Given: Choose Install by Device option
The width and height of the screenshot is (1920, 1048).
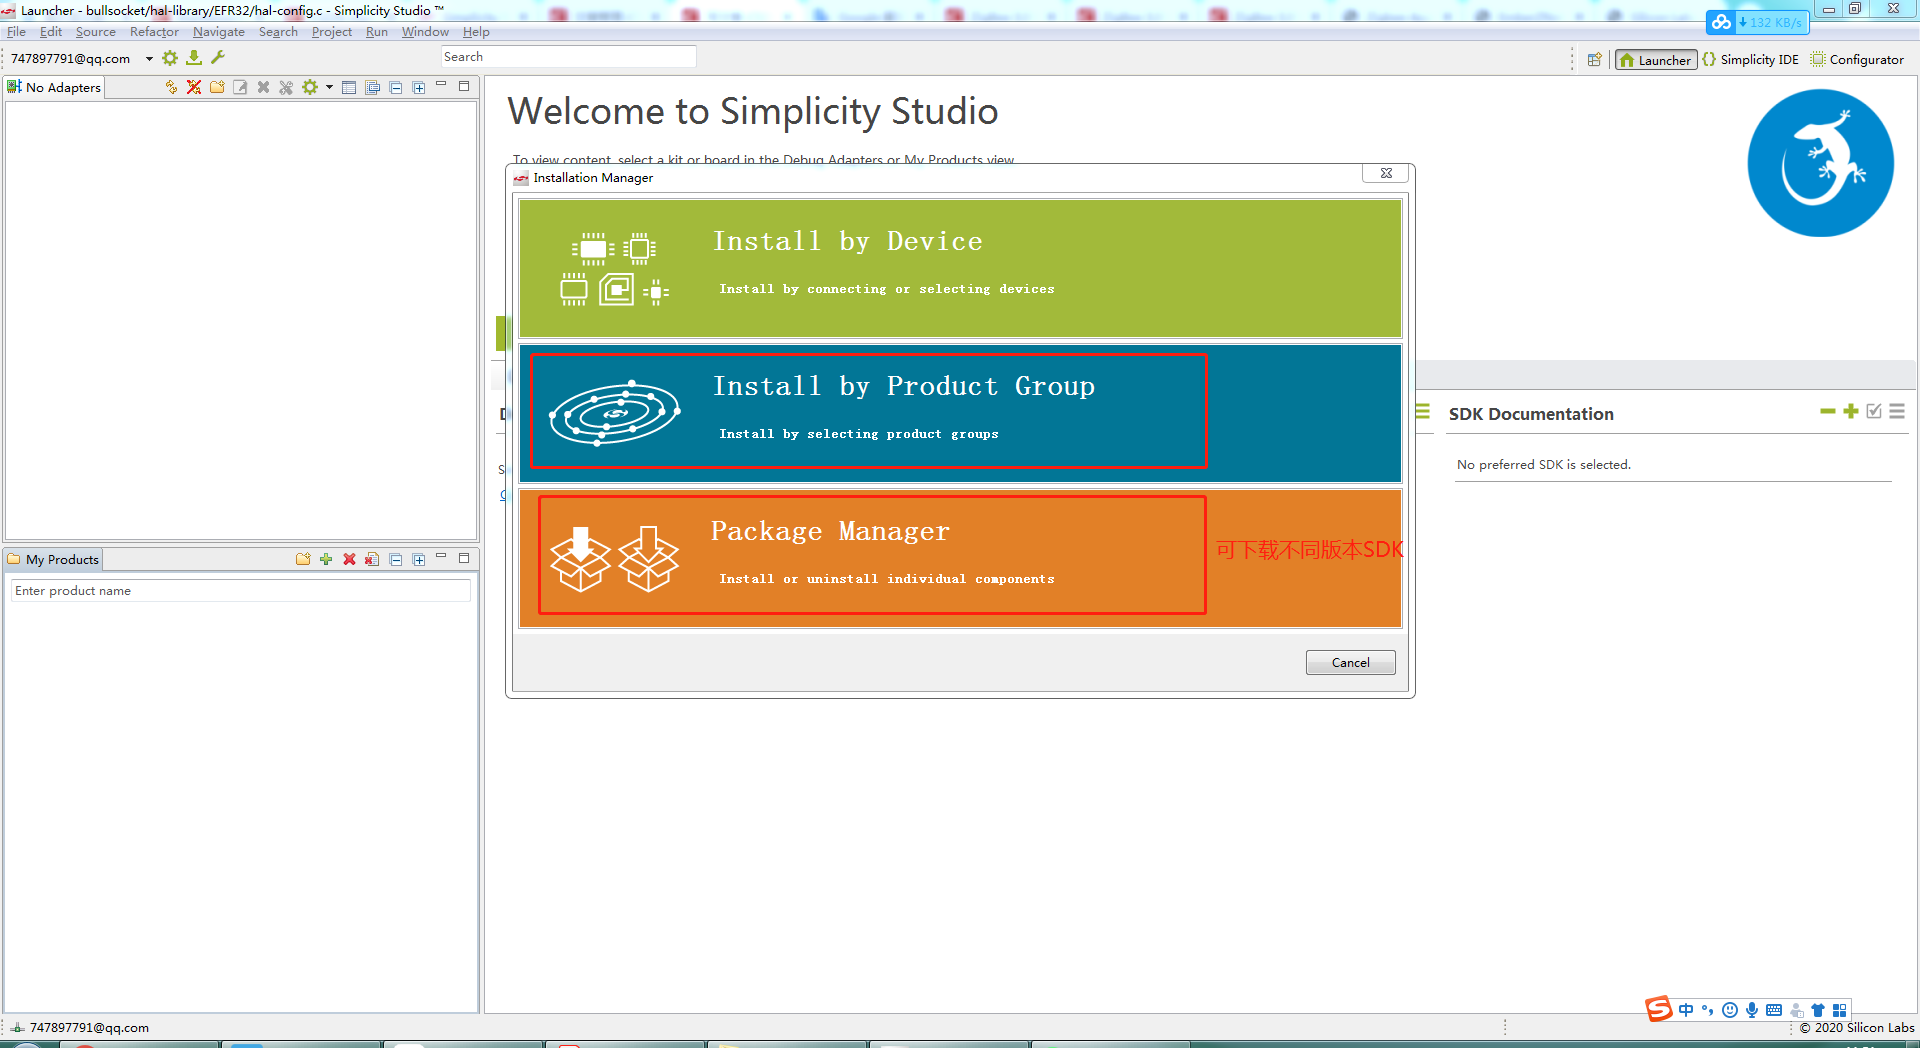Looking at the screenshot, I should click(960, 268).
